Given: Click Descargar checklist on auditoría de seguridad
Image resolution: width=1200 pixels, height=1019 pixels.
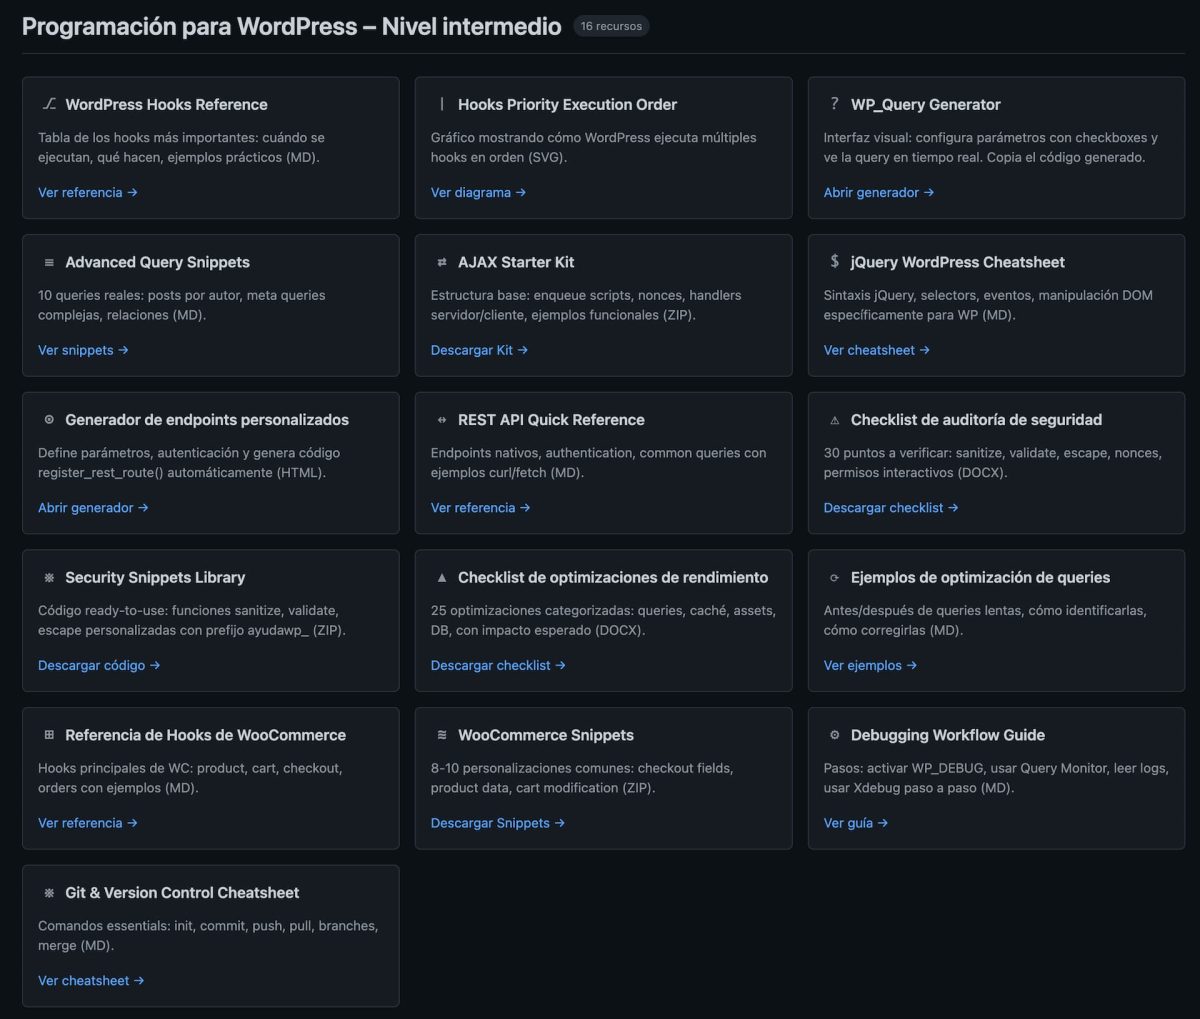Looking at the screenshot, I should point(890,507).
